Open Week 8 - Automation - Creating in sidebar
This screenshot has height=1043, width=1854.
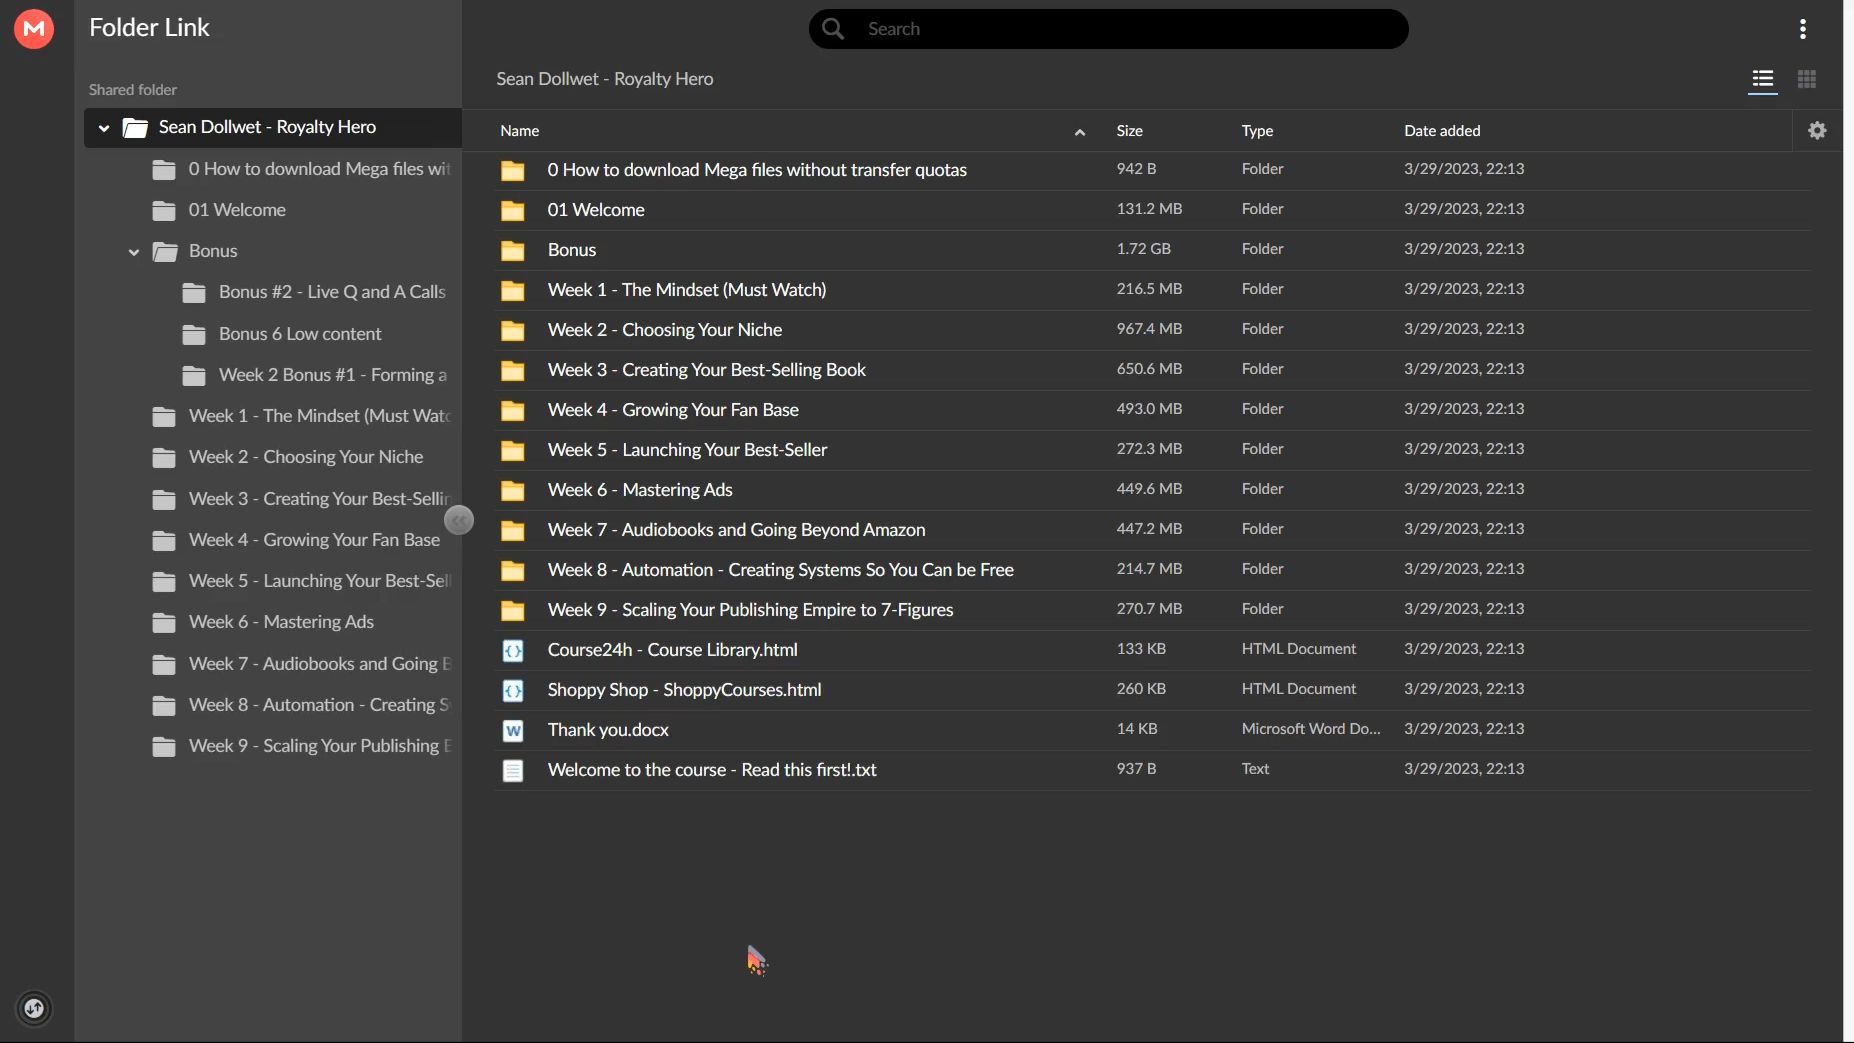pyautogui.click(x=320, y=705)
